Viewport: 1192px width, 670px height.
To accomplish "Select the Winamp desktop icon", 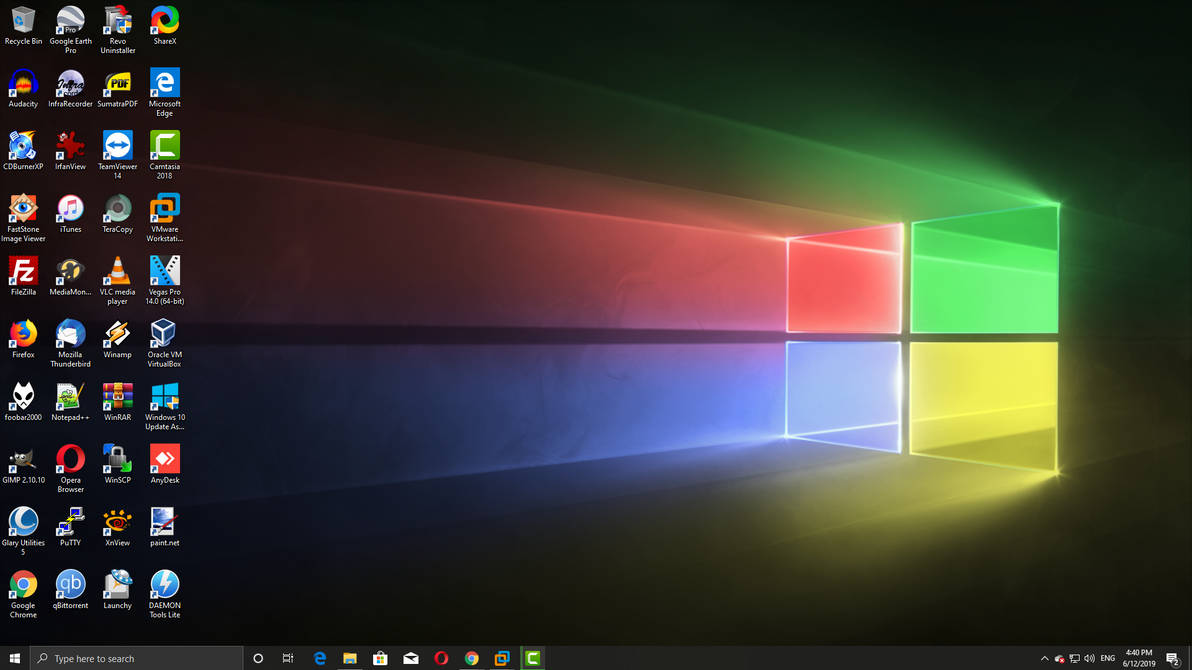I will 118,339.
